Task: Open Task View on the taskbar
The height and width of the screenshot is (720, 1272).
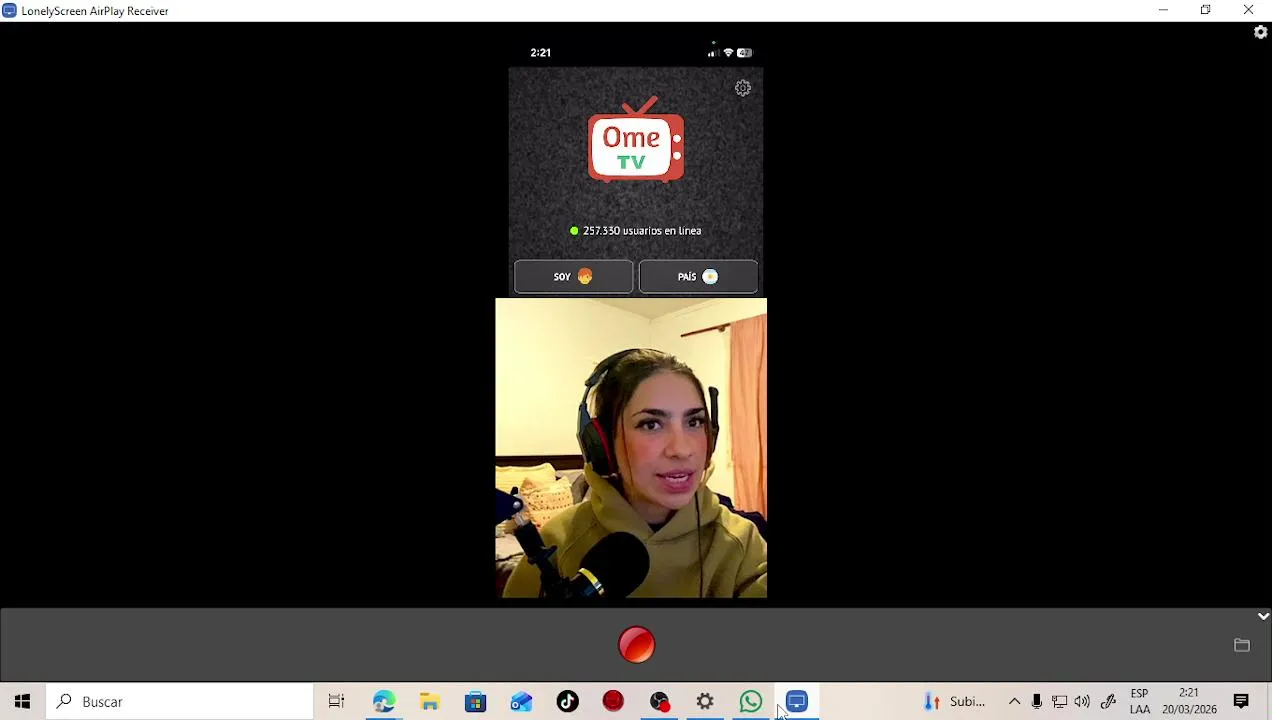Action: point(337,702)
